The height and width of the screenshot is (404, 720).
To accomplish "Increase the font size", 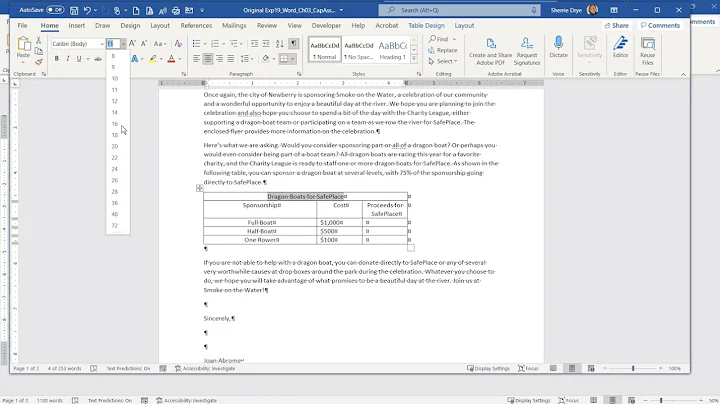I will click(x=132, y=44).
